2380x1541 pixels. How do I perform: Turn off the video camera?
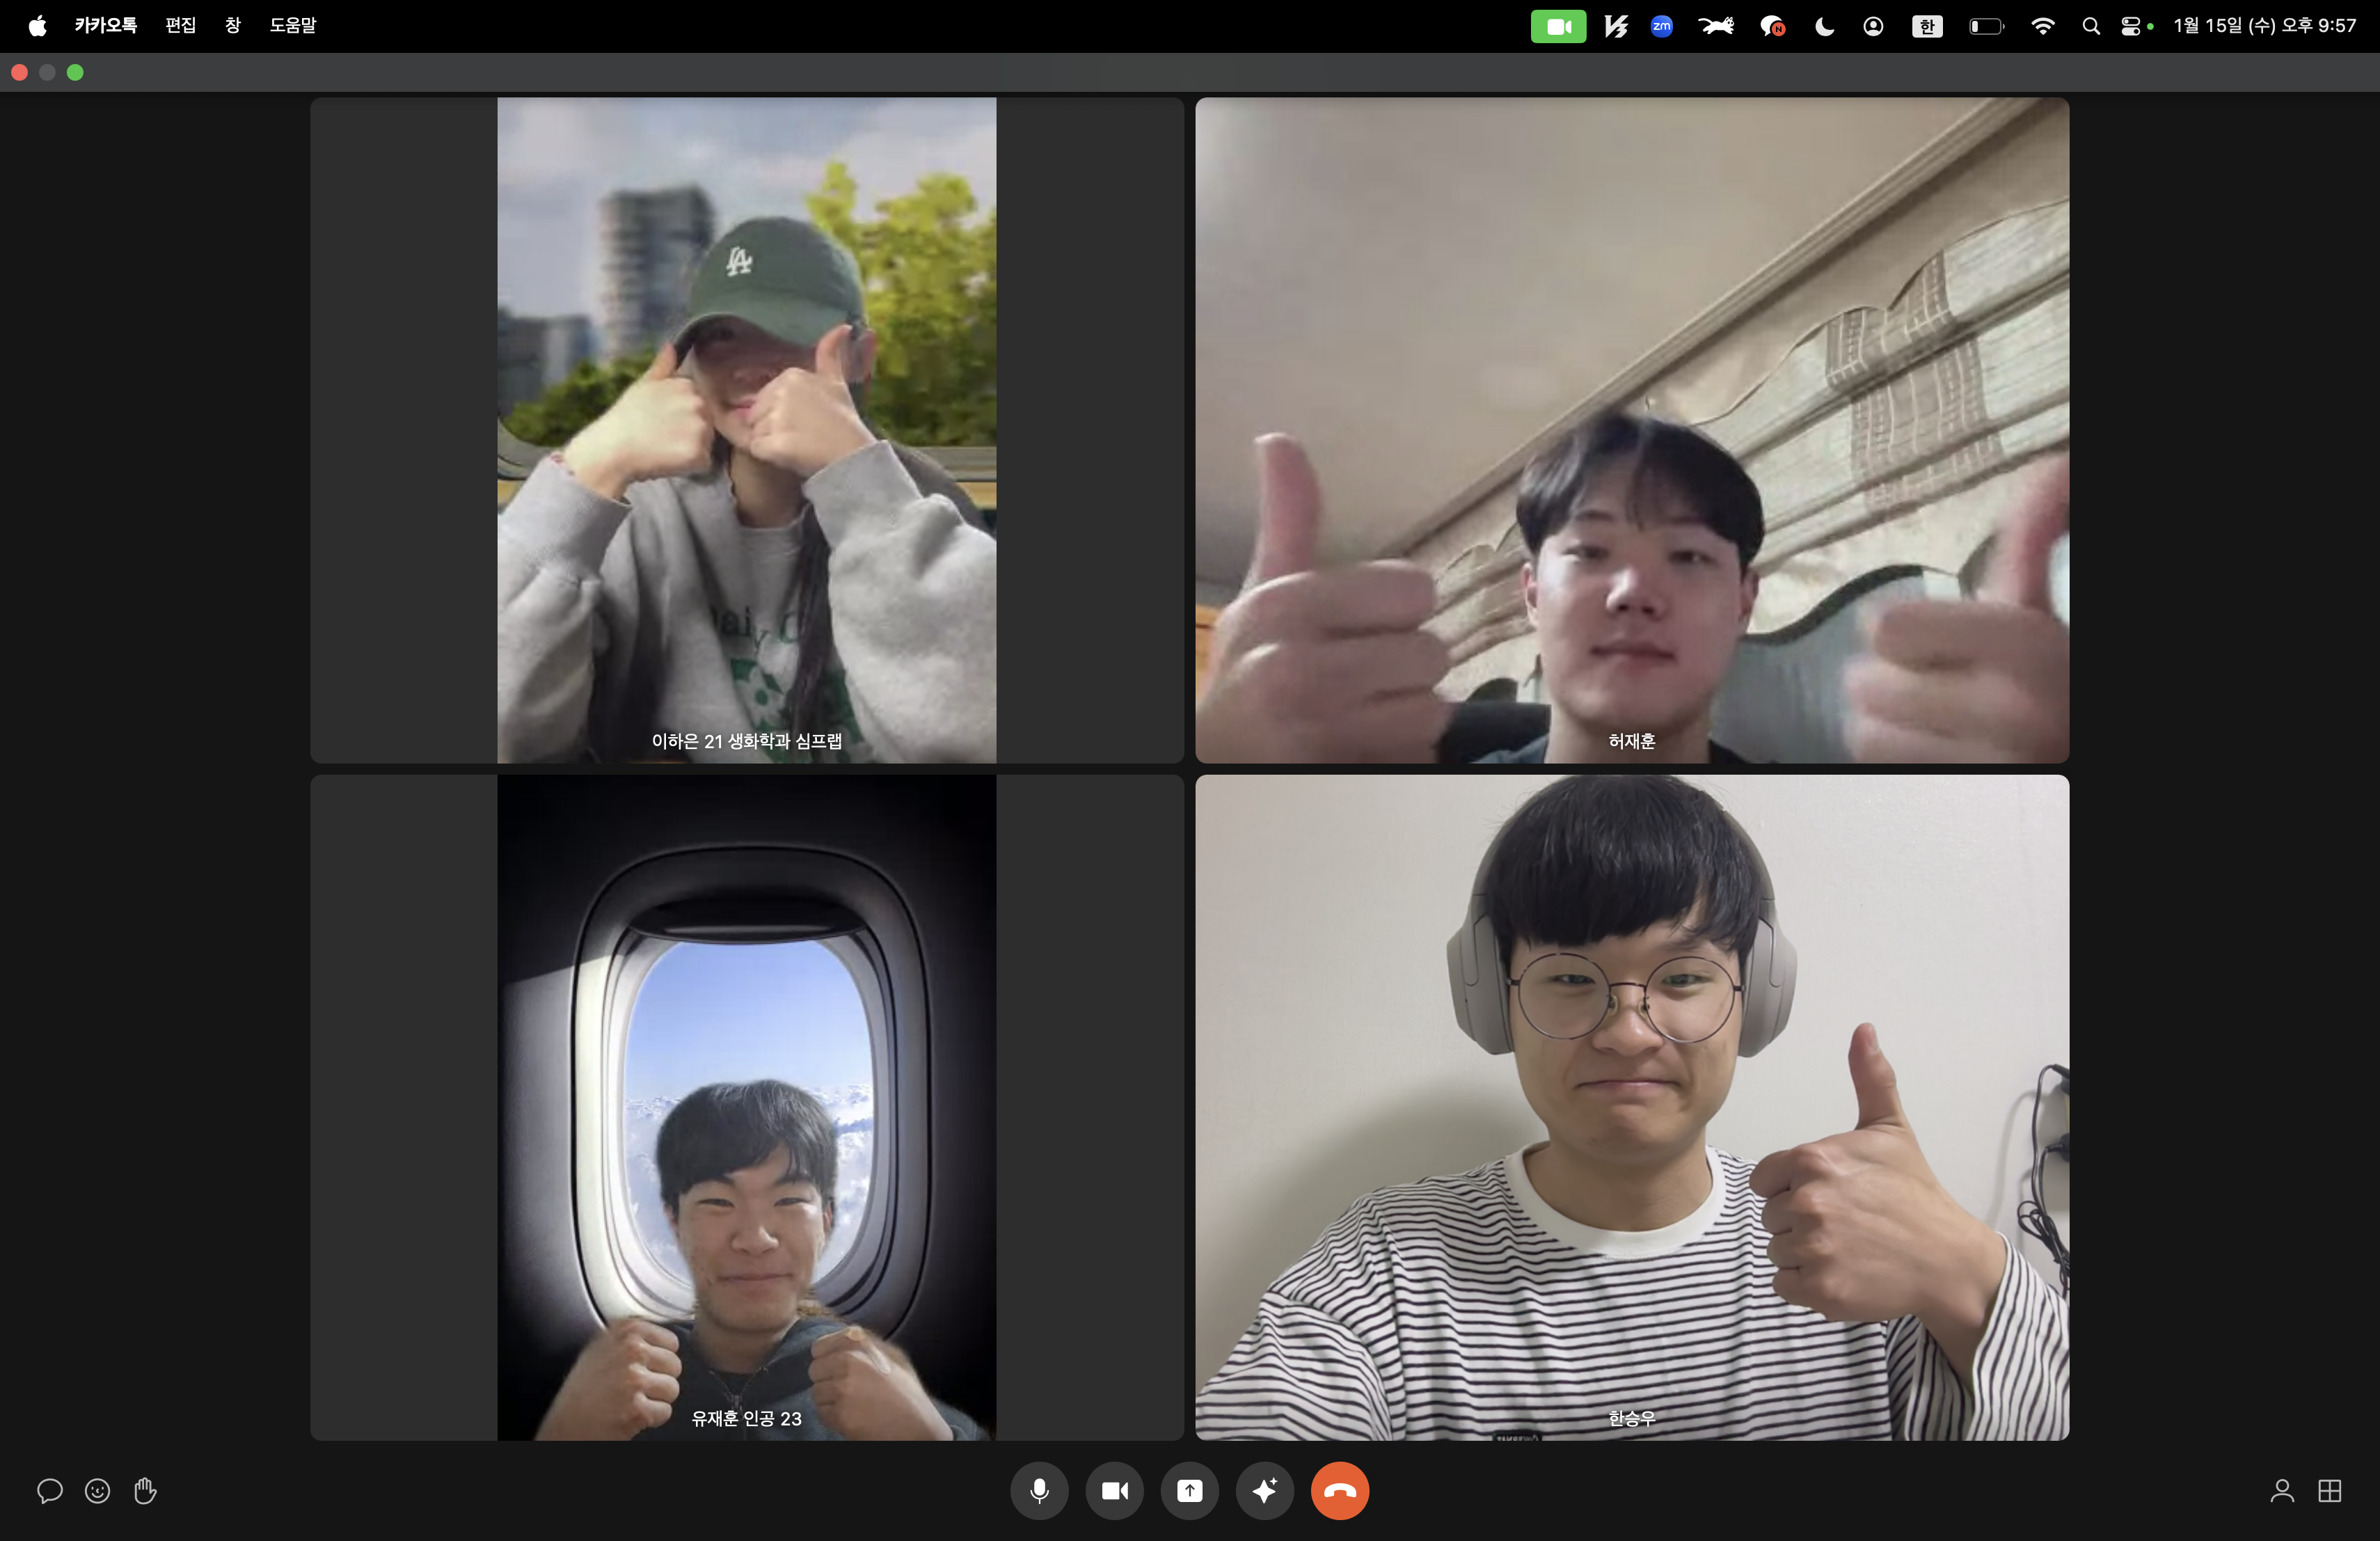(1114, 1491)
